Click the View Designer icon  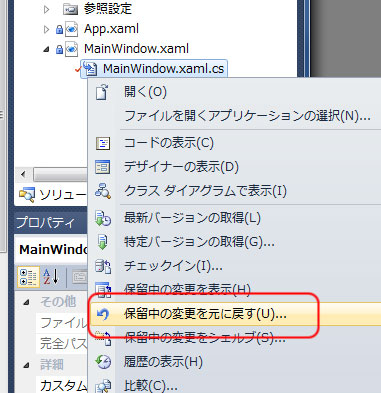[103, 167]
